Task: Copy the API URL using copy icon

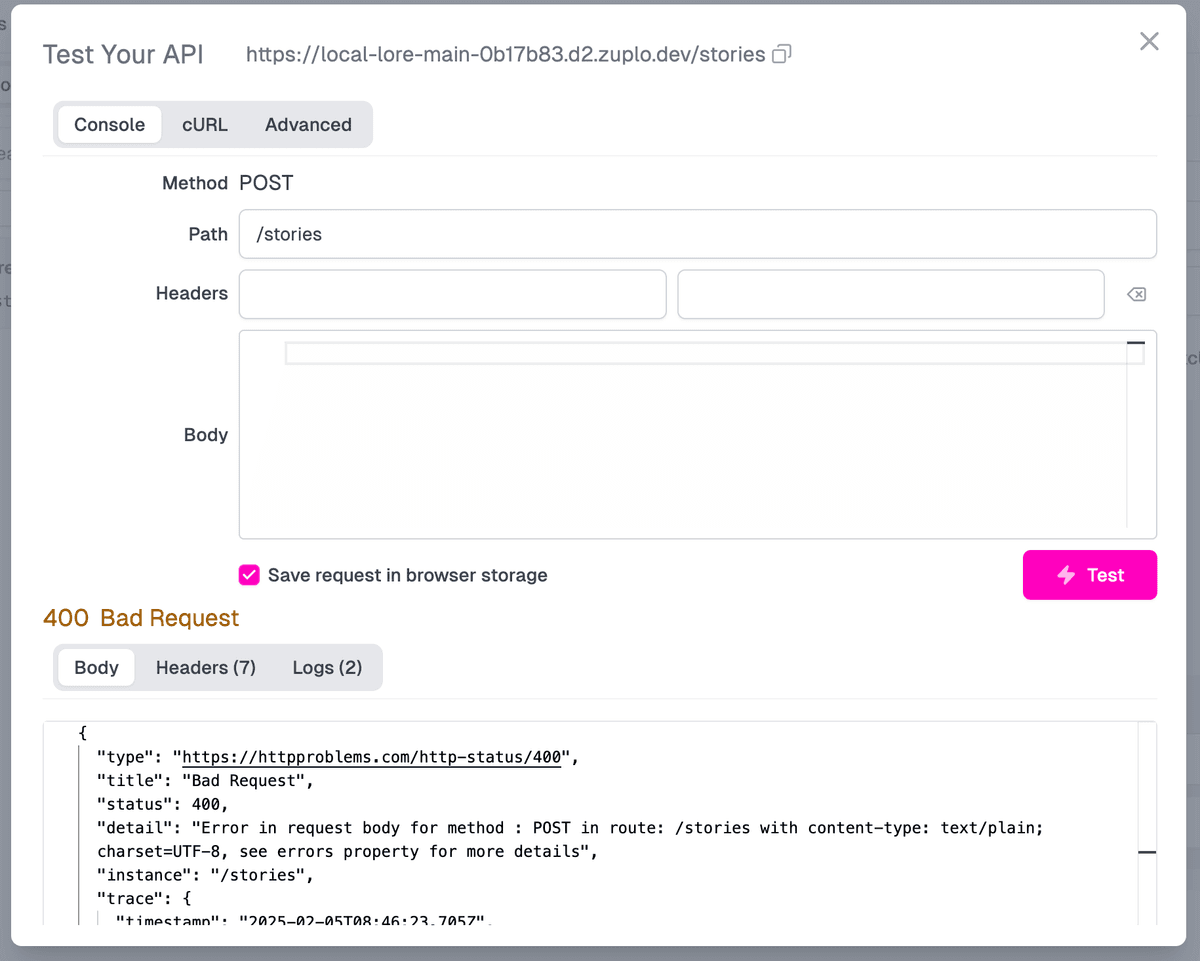Action: 782,54
